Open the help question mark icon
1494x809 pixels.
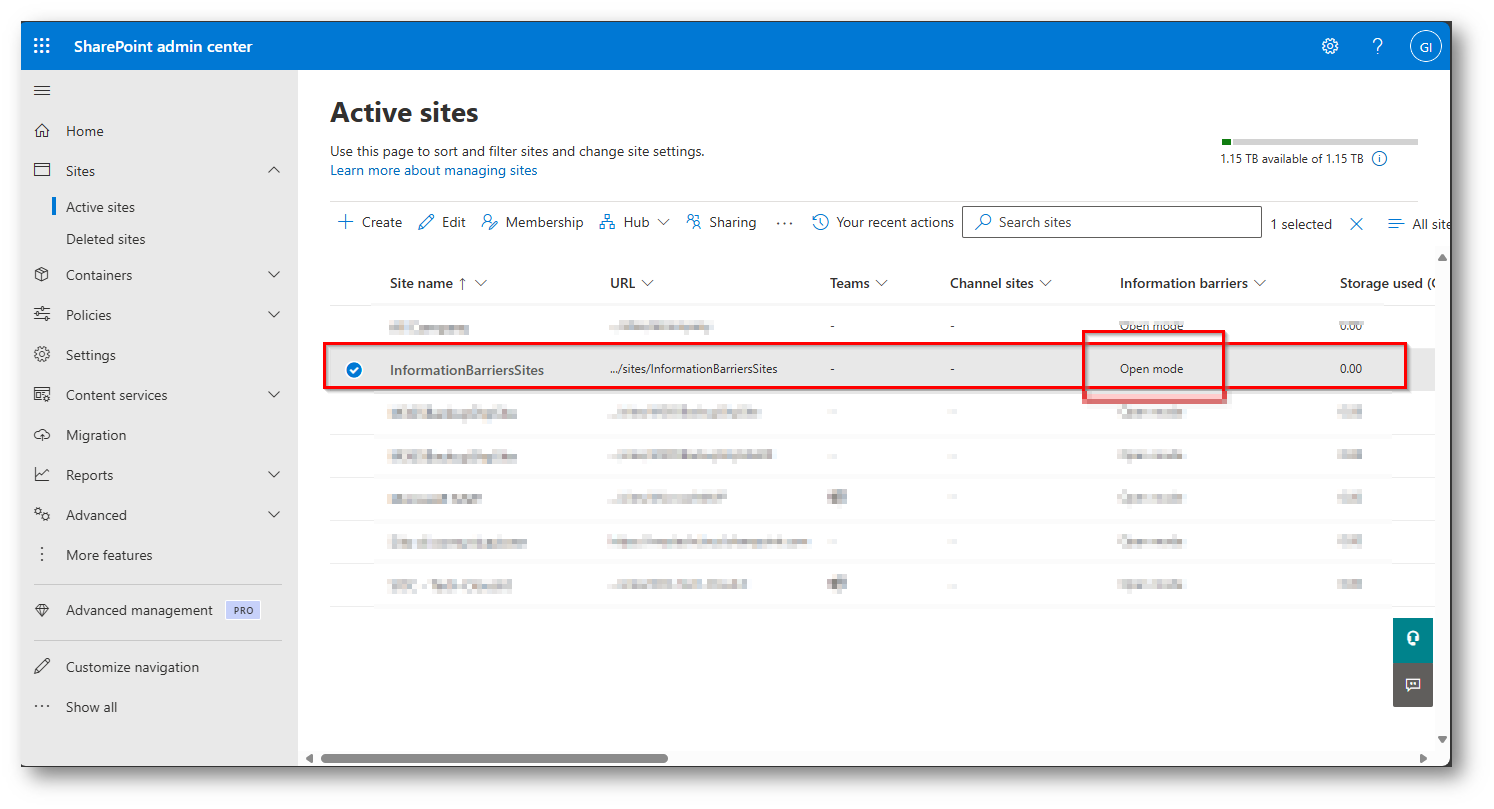(x=1378, y=46)
